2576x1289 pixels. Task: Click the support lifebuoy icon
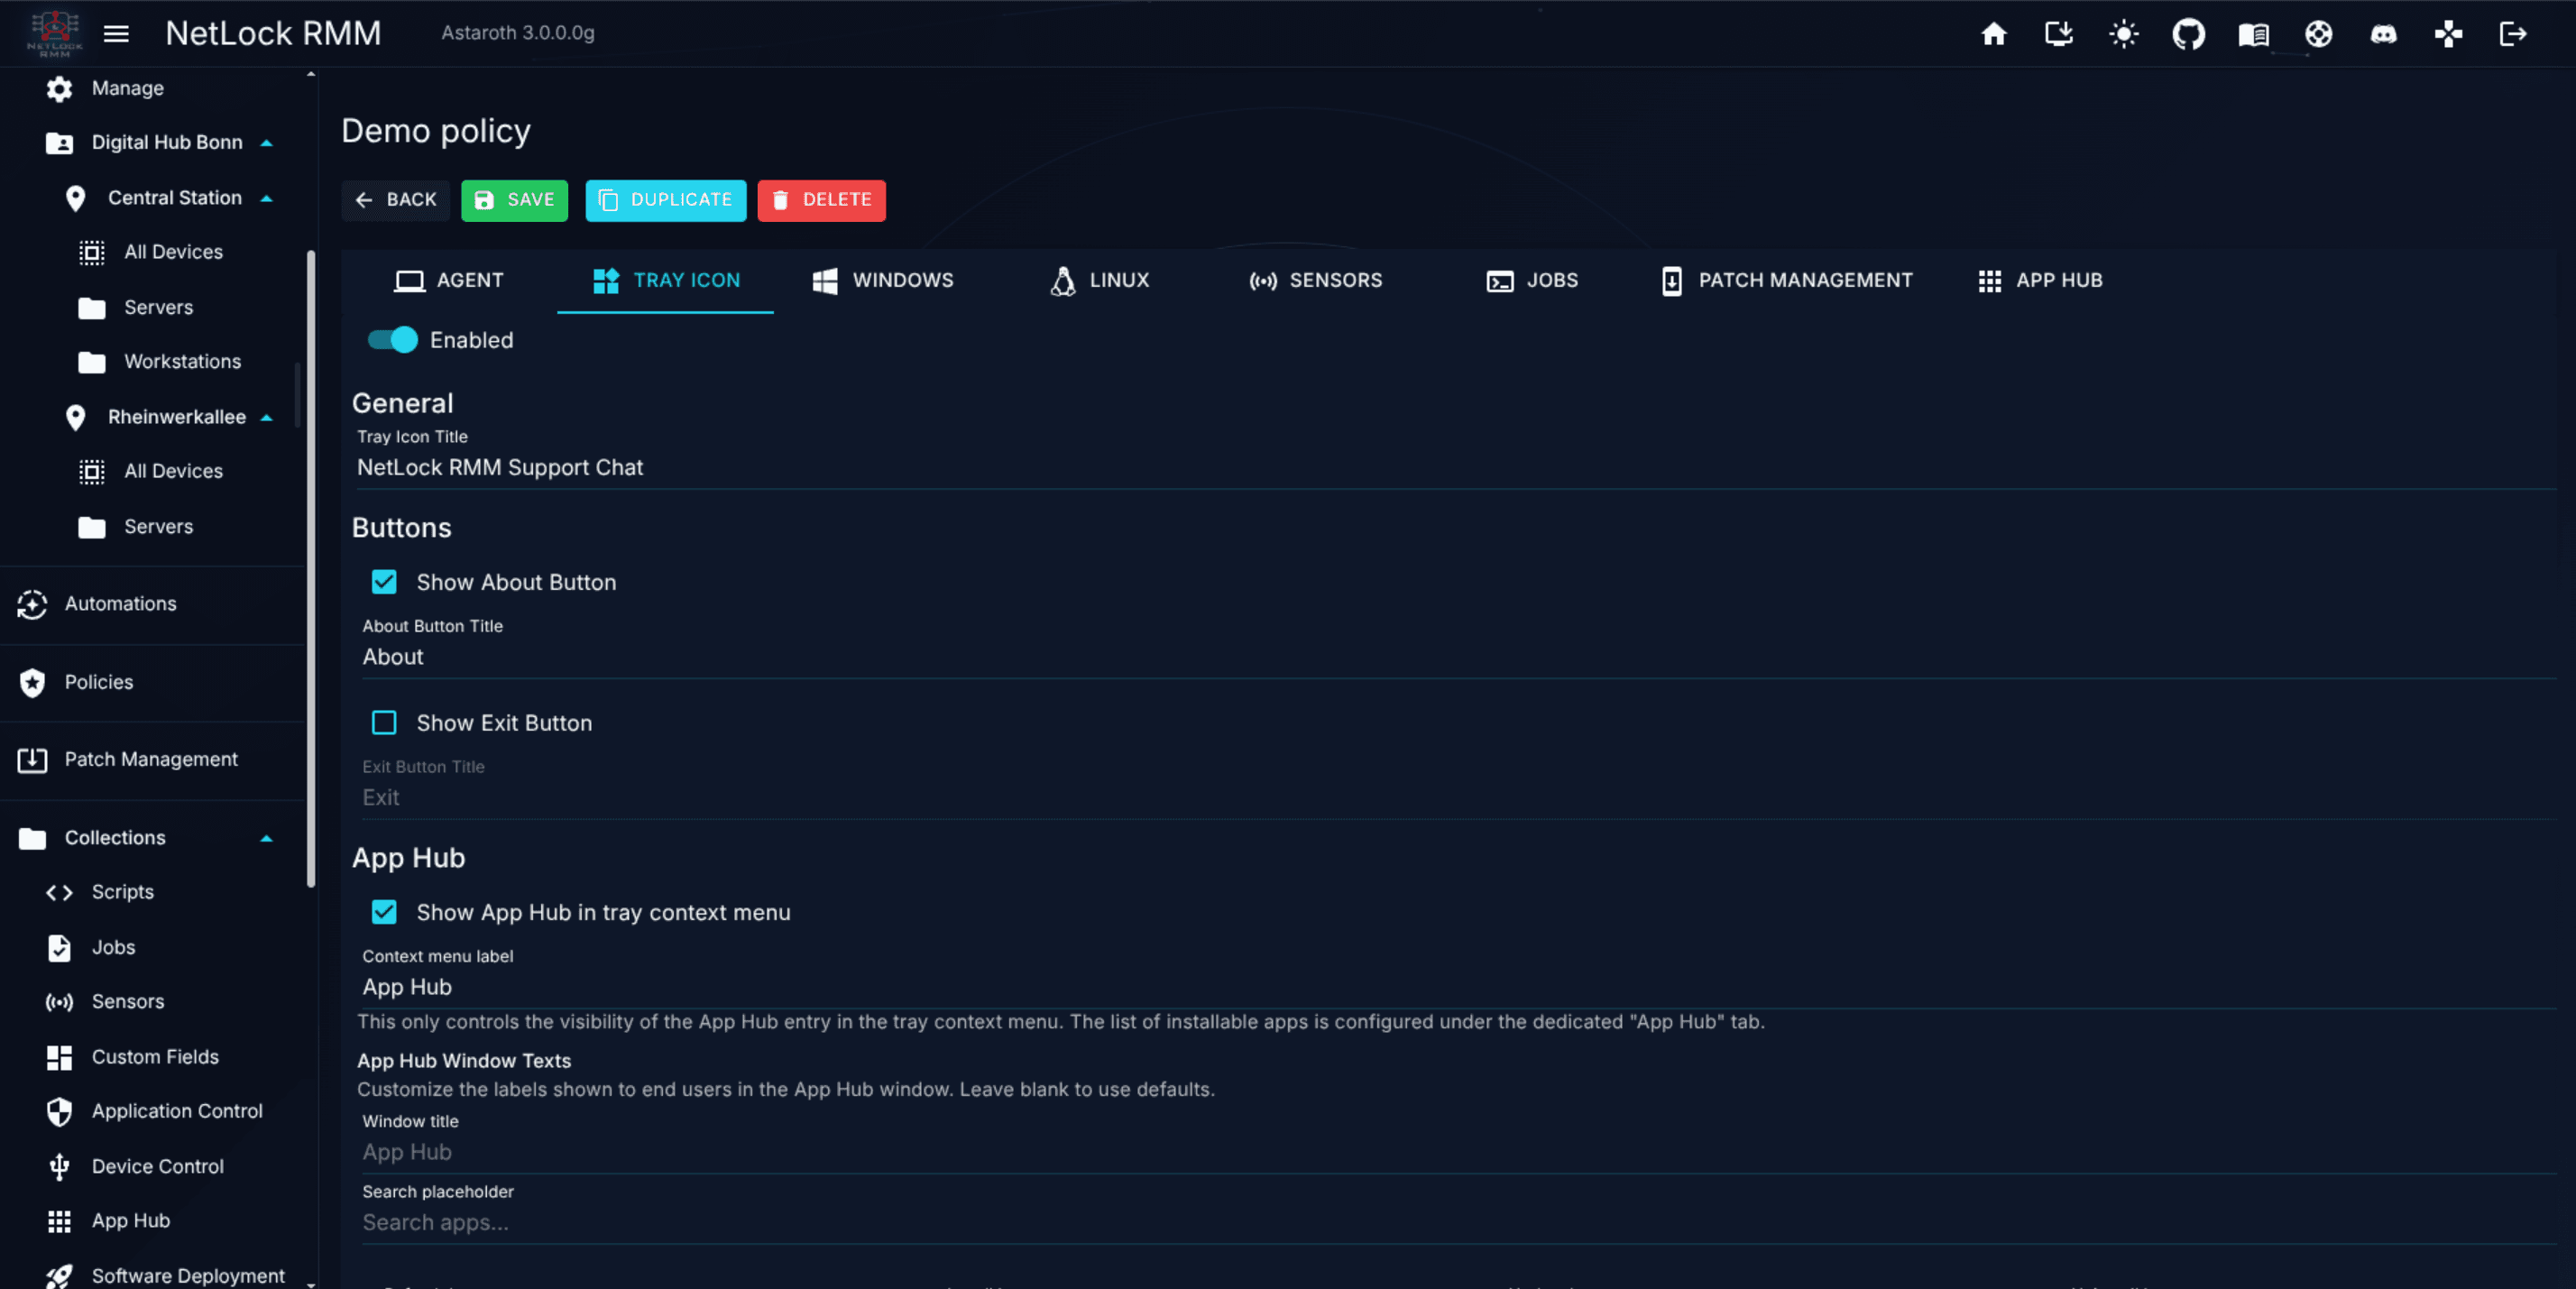point(2318,34)
